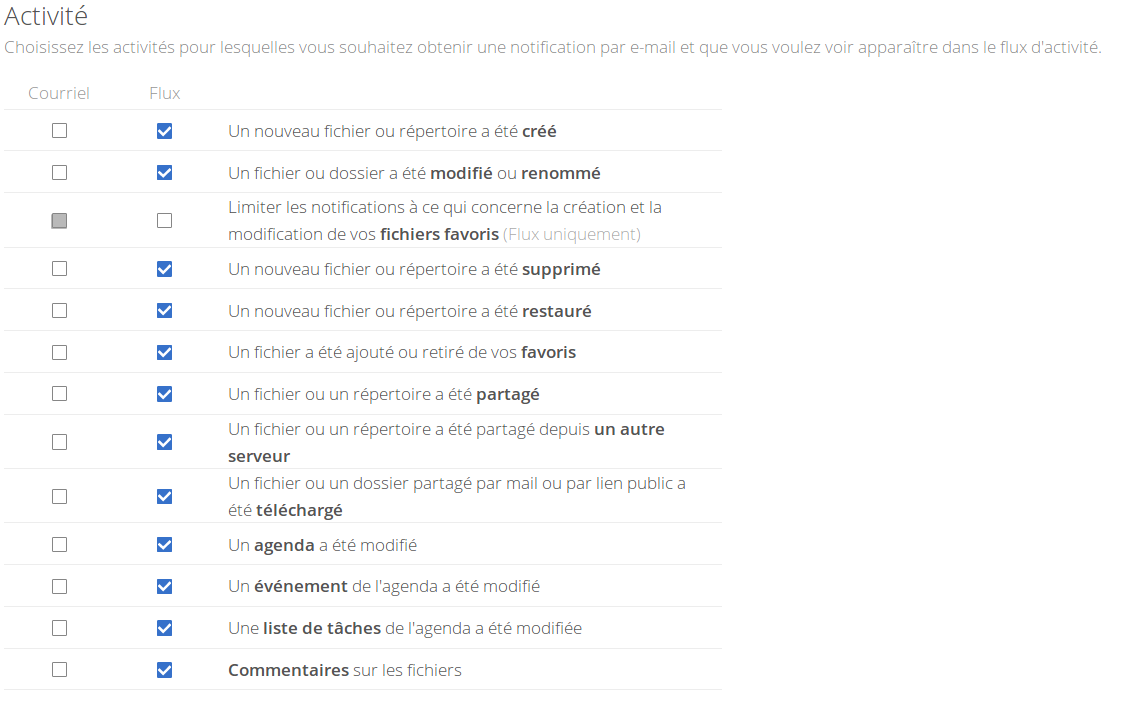Uncheck Flux for file comments
1124x701 pixels.
164,669
